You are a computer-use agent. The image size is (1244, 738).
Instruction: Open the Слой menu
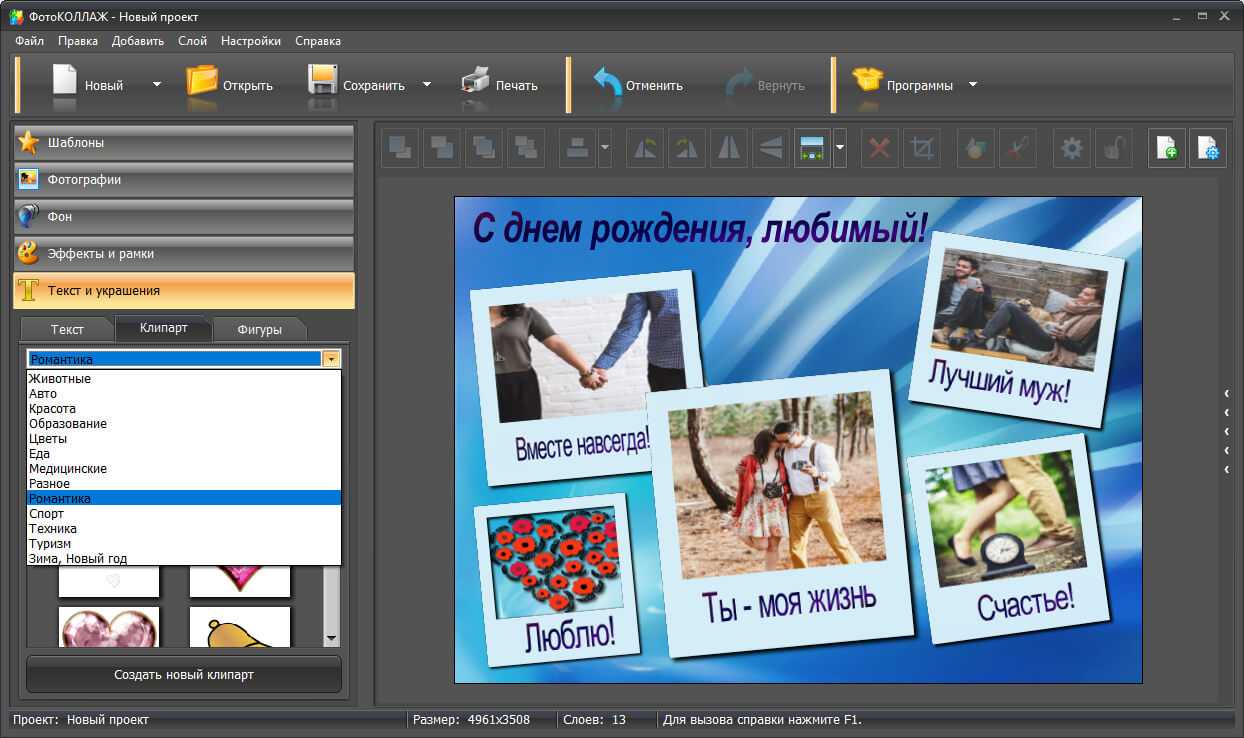[192, 41]
